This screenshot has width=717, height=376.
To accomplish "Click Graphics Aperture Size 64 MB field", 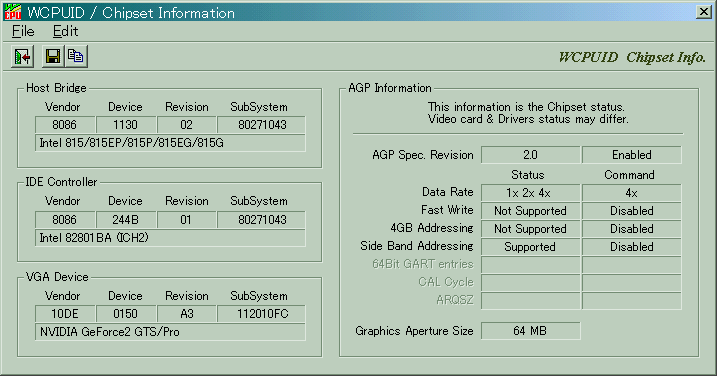I will (x=530, y=331).
